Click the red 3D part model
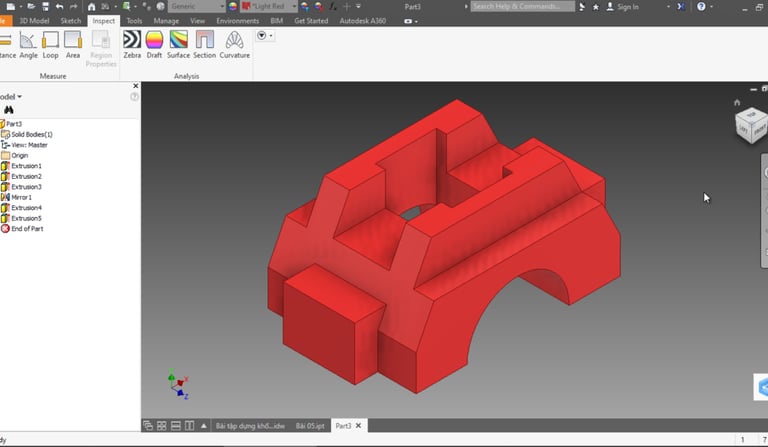The height and width of the screenshot is (447, 768). (x=443, y=246)
